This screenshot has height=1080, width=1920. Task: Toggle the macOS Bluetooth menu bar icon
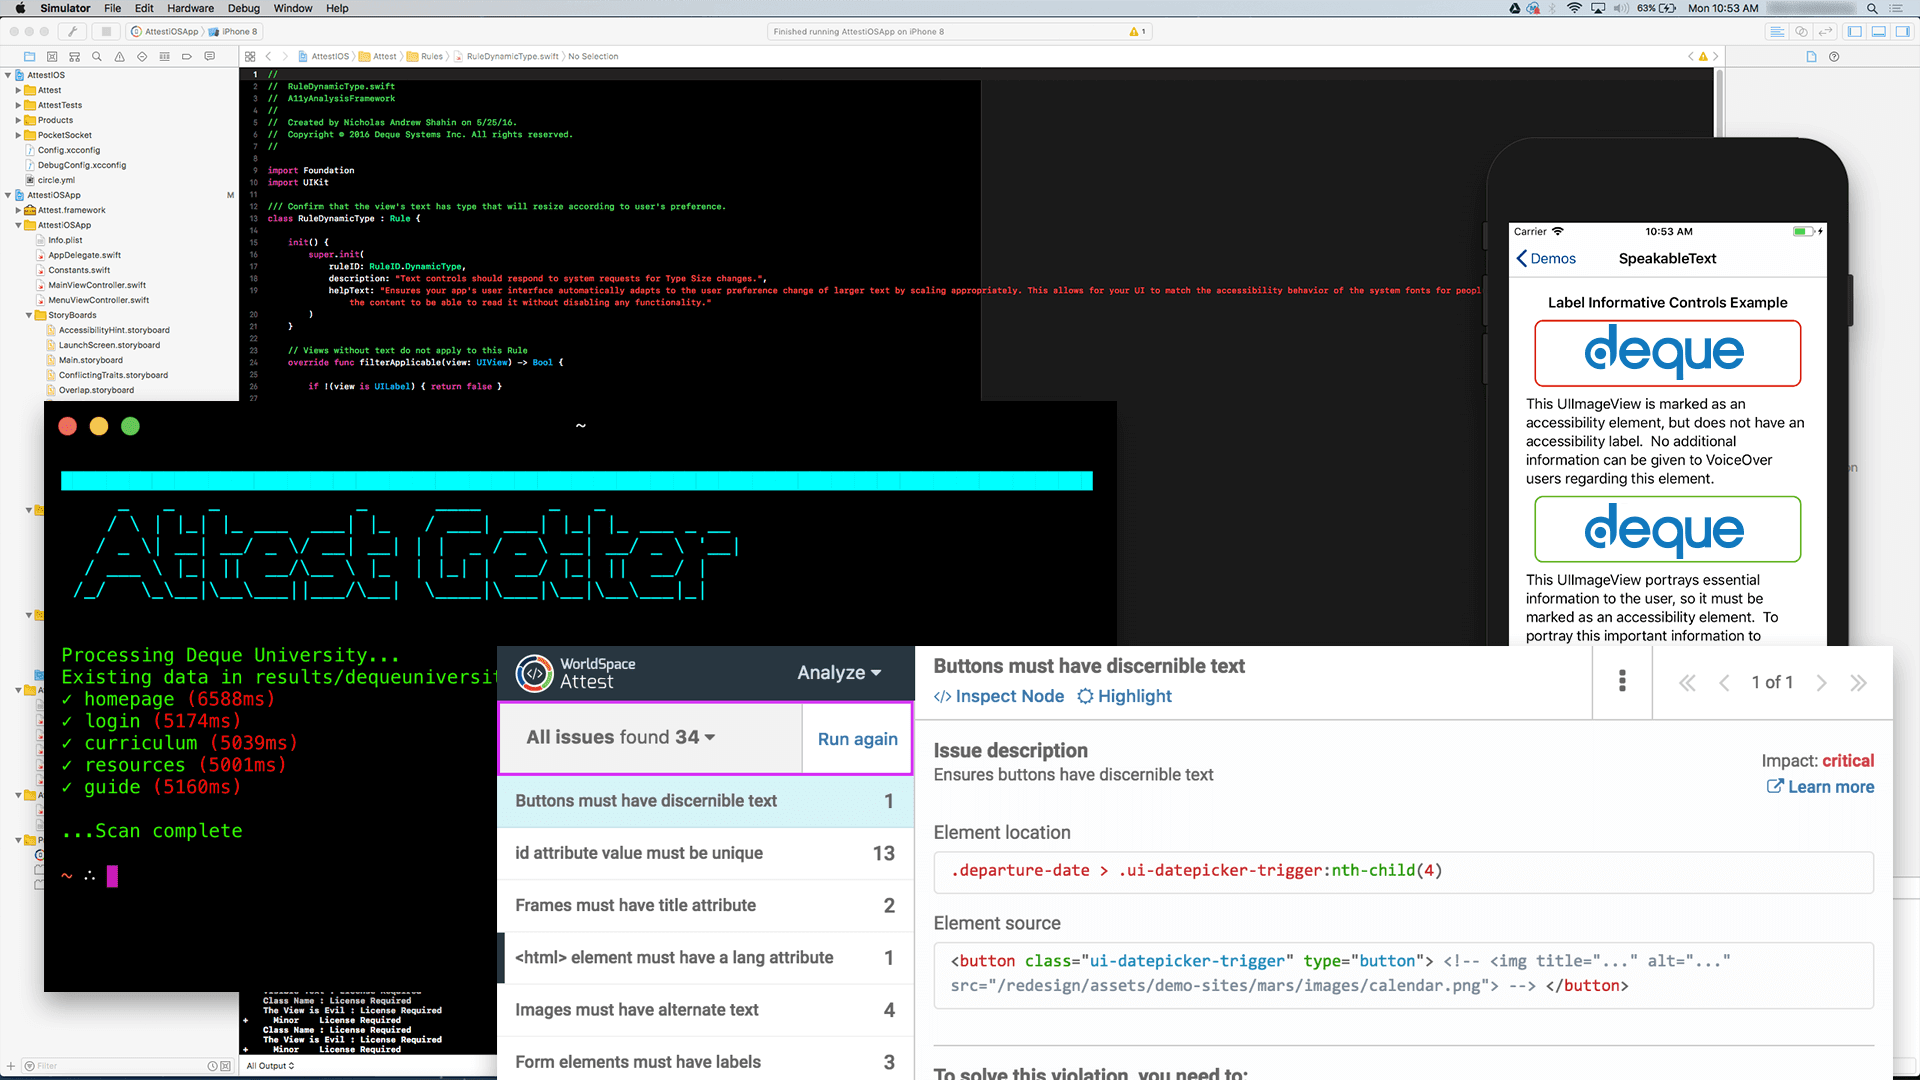pyautogui.click(x=1553, y=8)
